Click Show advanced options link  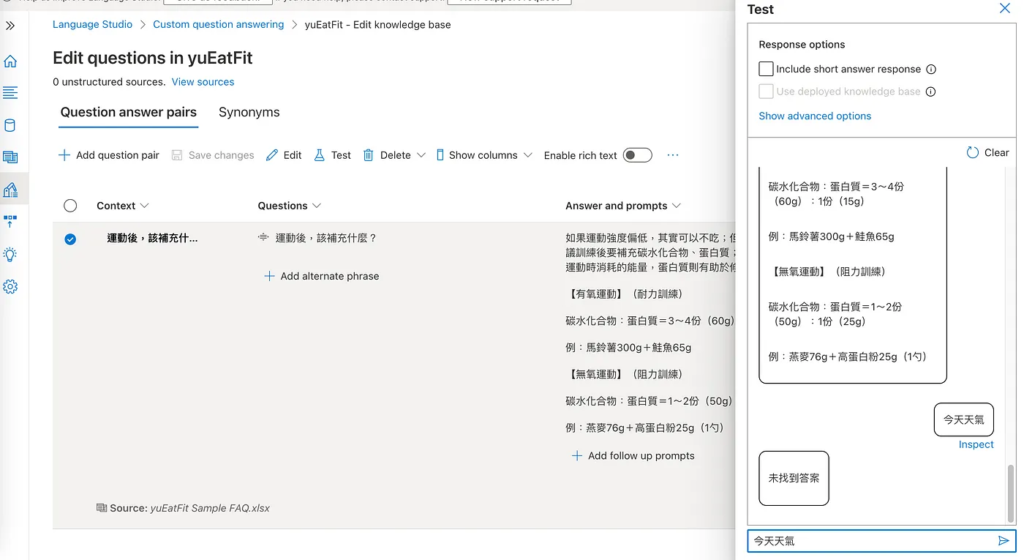[814, 116]
